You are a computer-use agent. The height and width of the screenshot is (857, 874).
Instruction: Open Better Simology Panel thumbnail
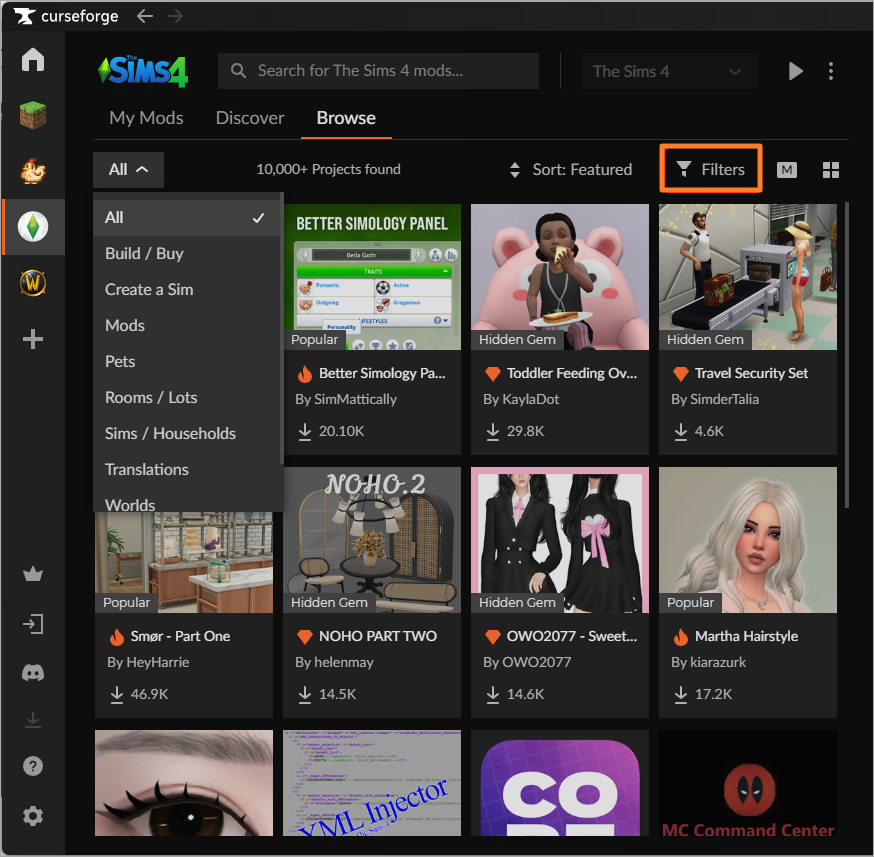tap(372, 277)
